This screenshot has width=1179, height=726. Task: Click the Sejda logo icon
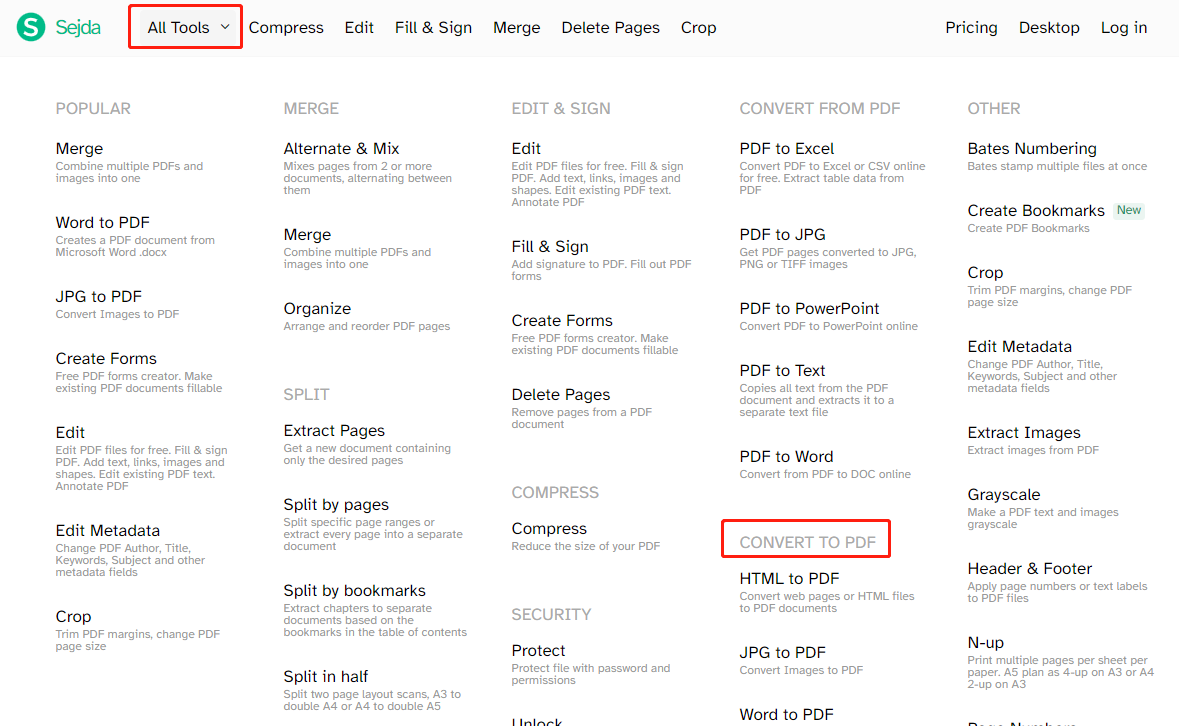tap(32, 27)
